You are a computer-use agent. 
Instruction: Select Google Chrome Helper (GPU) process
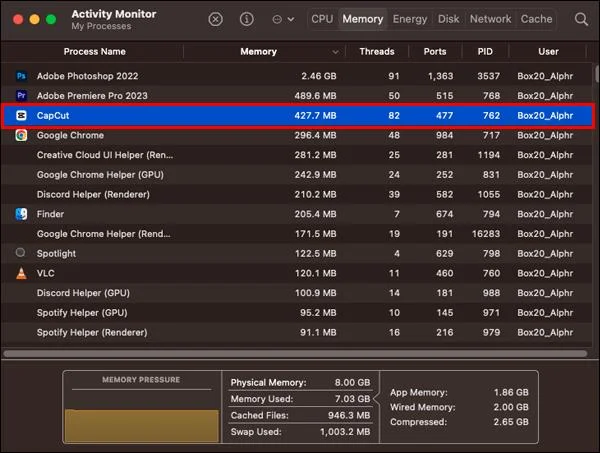click(100, 174)
